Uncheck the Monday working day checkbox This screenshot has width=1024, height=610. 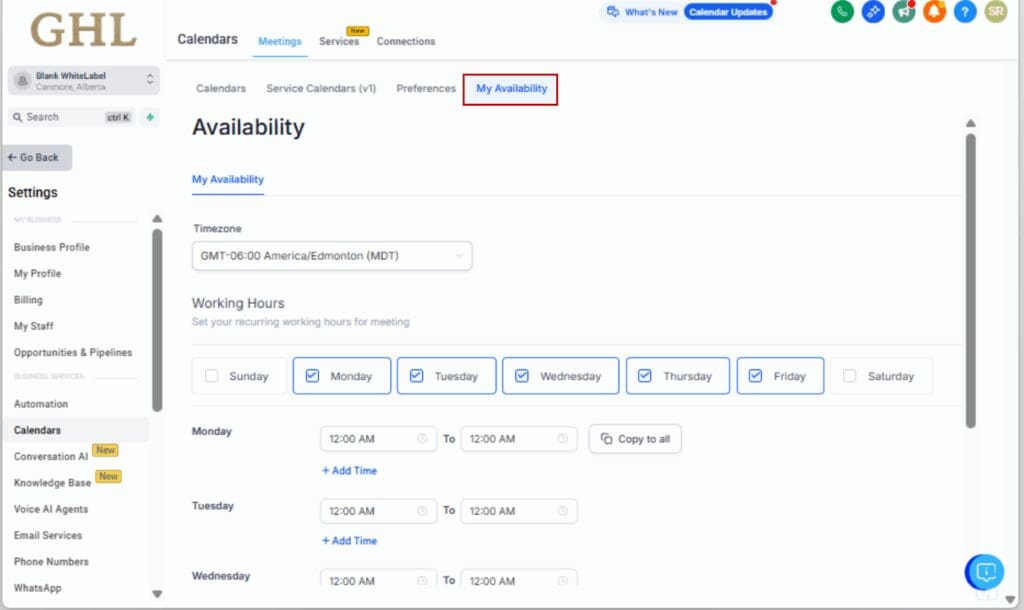tap(311, 375)
